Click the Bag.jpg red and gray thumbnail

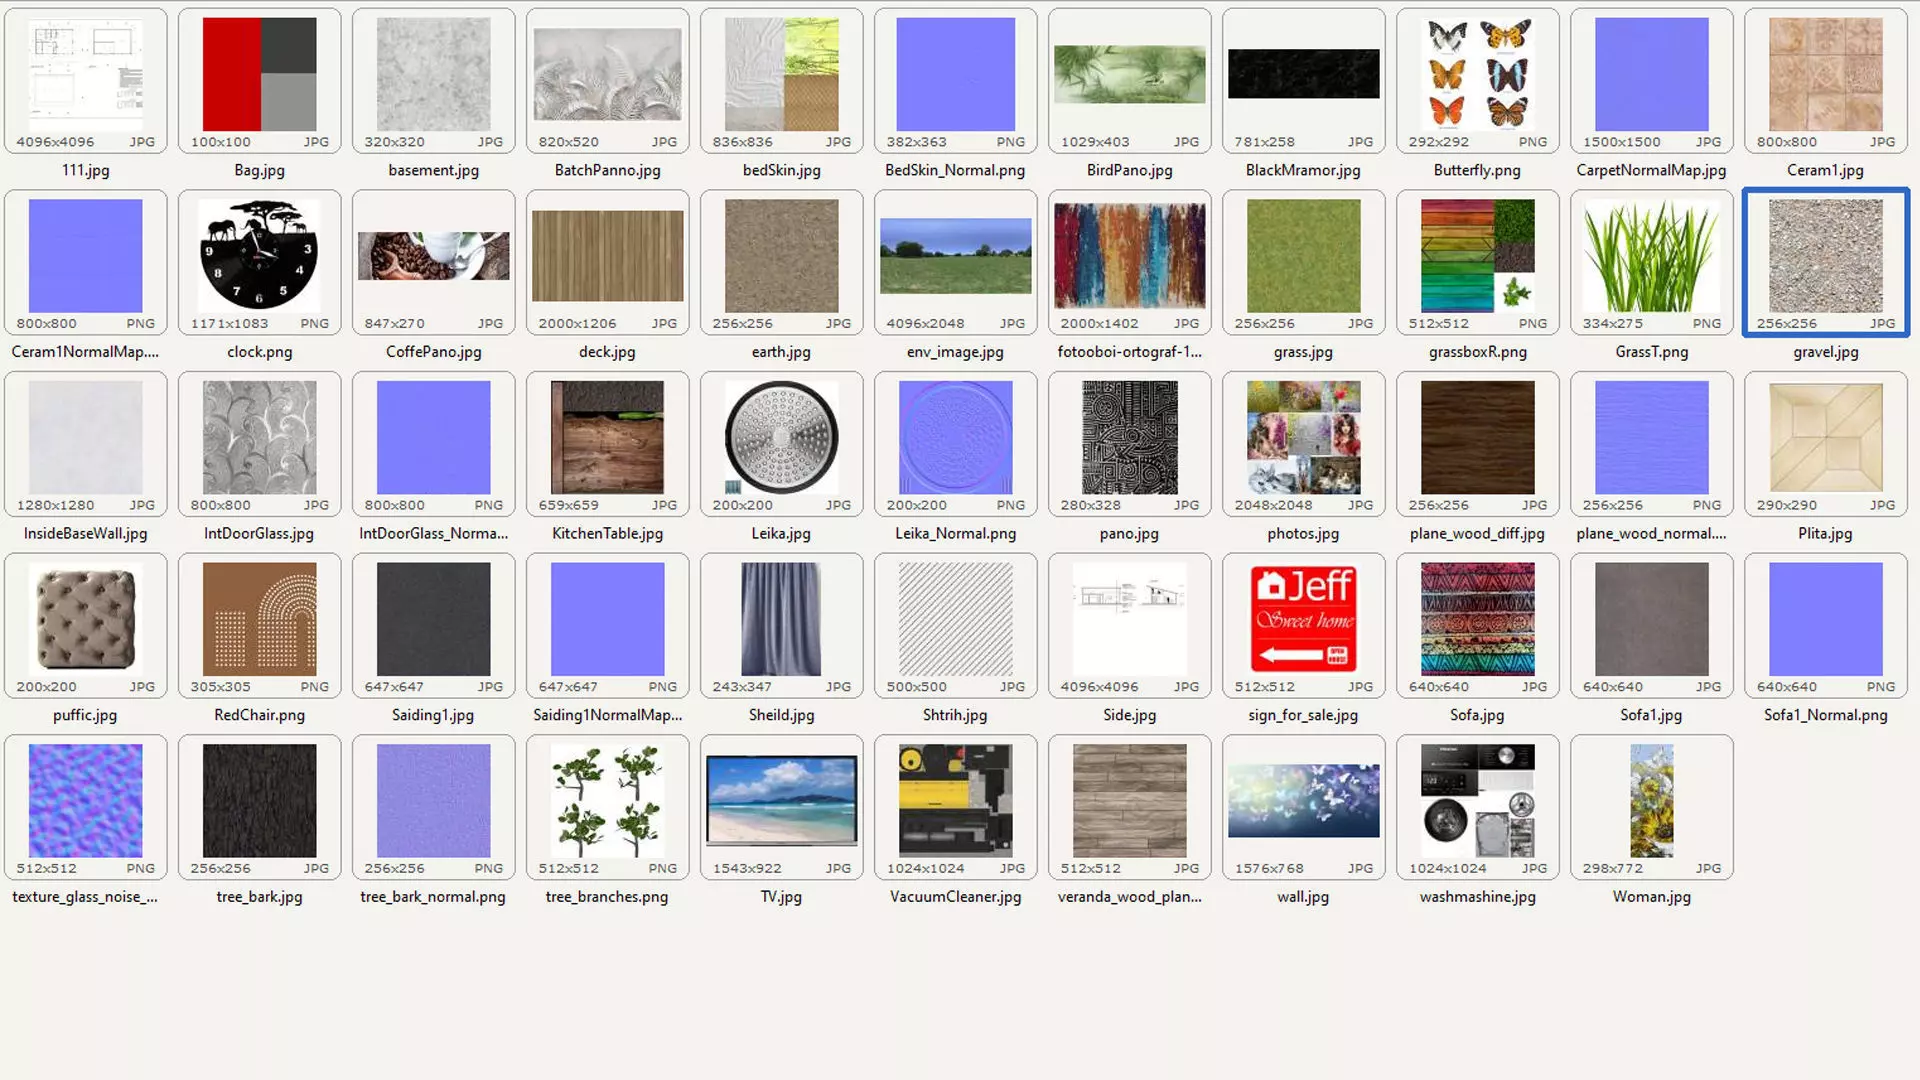tap(259, 75)
